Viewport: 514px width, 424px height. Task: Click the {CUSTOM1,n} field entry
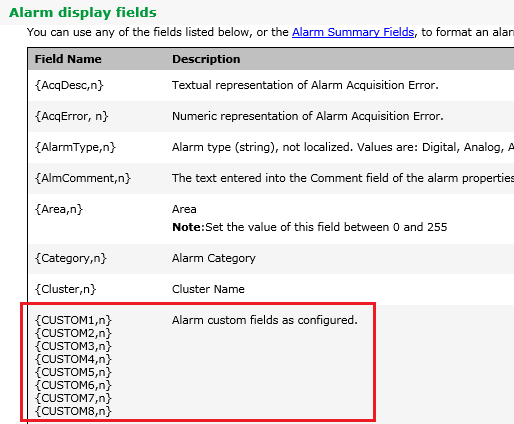point(73,320)
